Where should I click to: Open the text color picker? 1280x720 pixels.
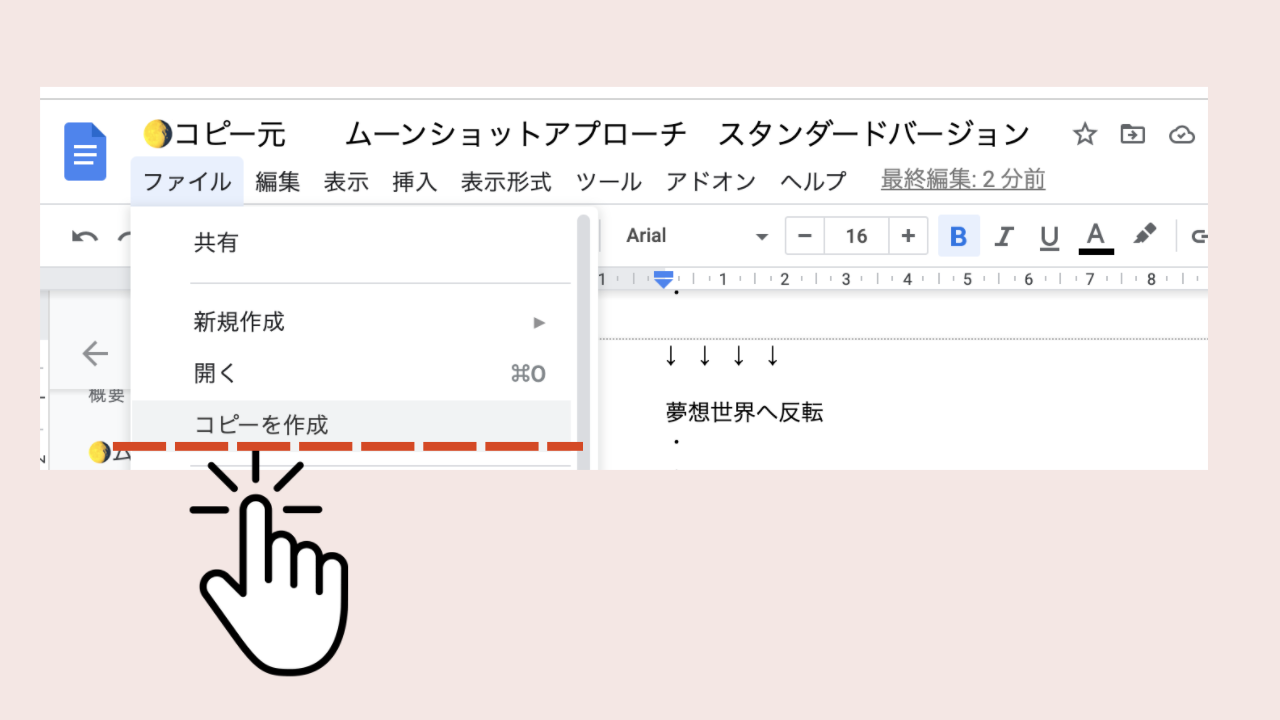[1096, 237]
